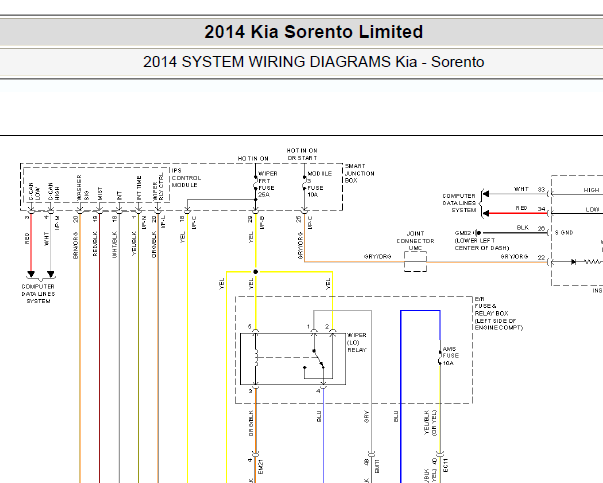This screenshot has width=603, height=483.
Task: Click the "GRY/ORG" label next to pin 22
Action: pos(514,256)
